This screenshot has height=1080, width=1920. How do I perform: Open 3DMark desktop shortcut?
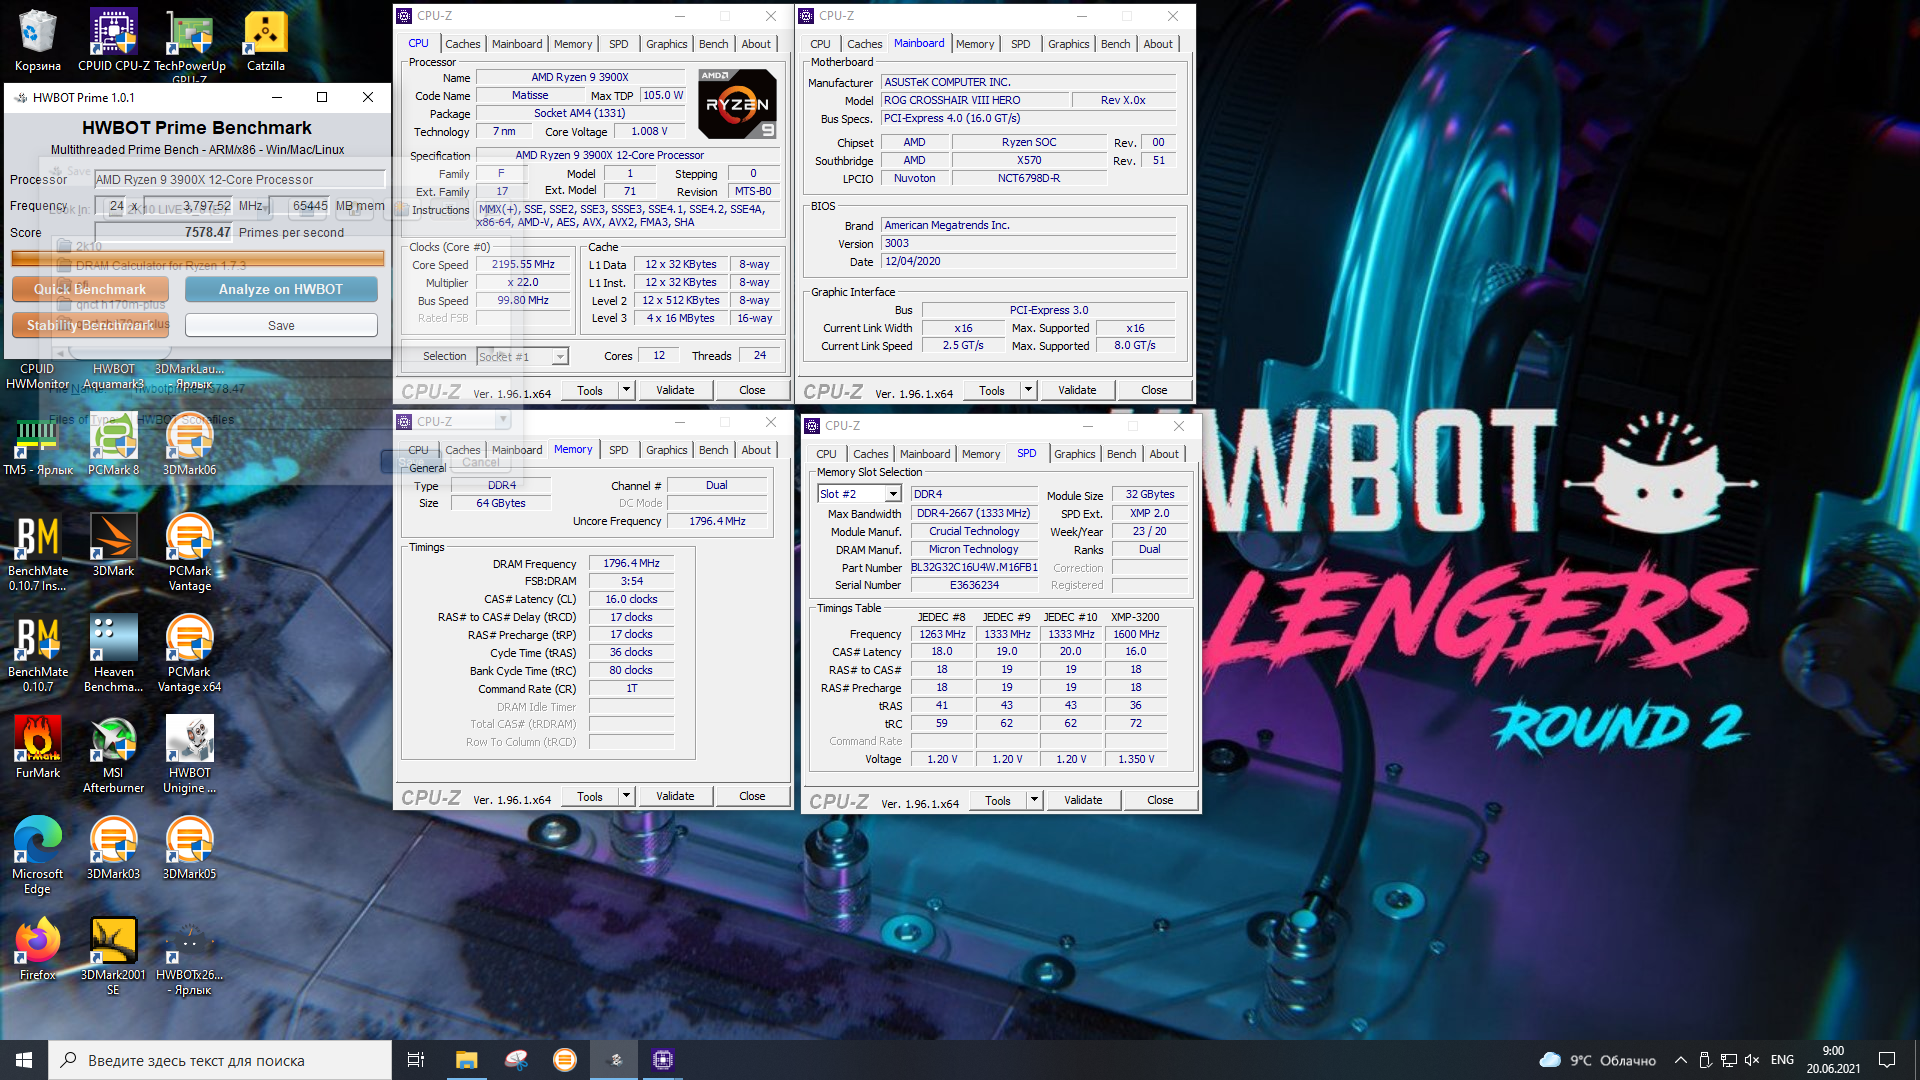113,546
